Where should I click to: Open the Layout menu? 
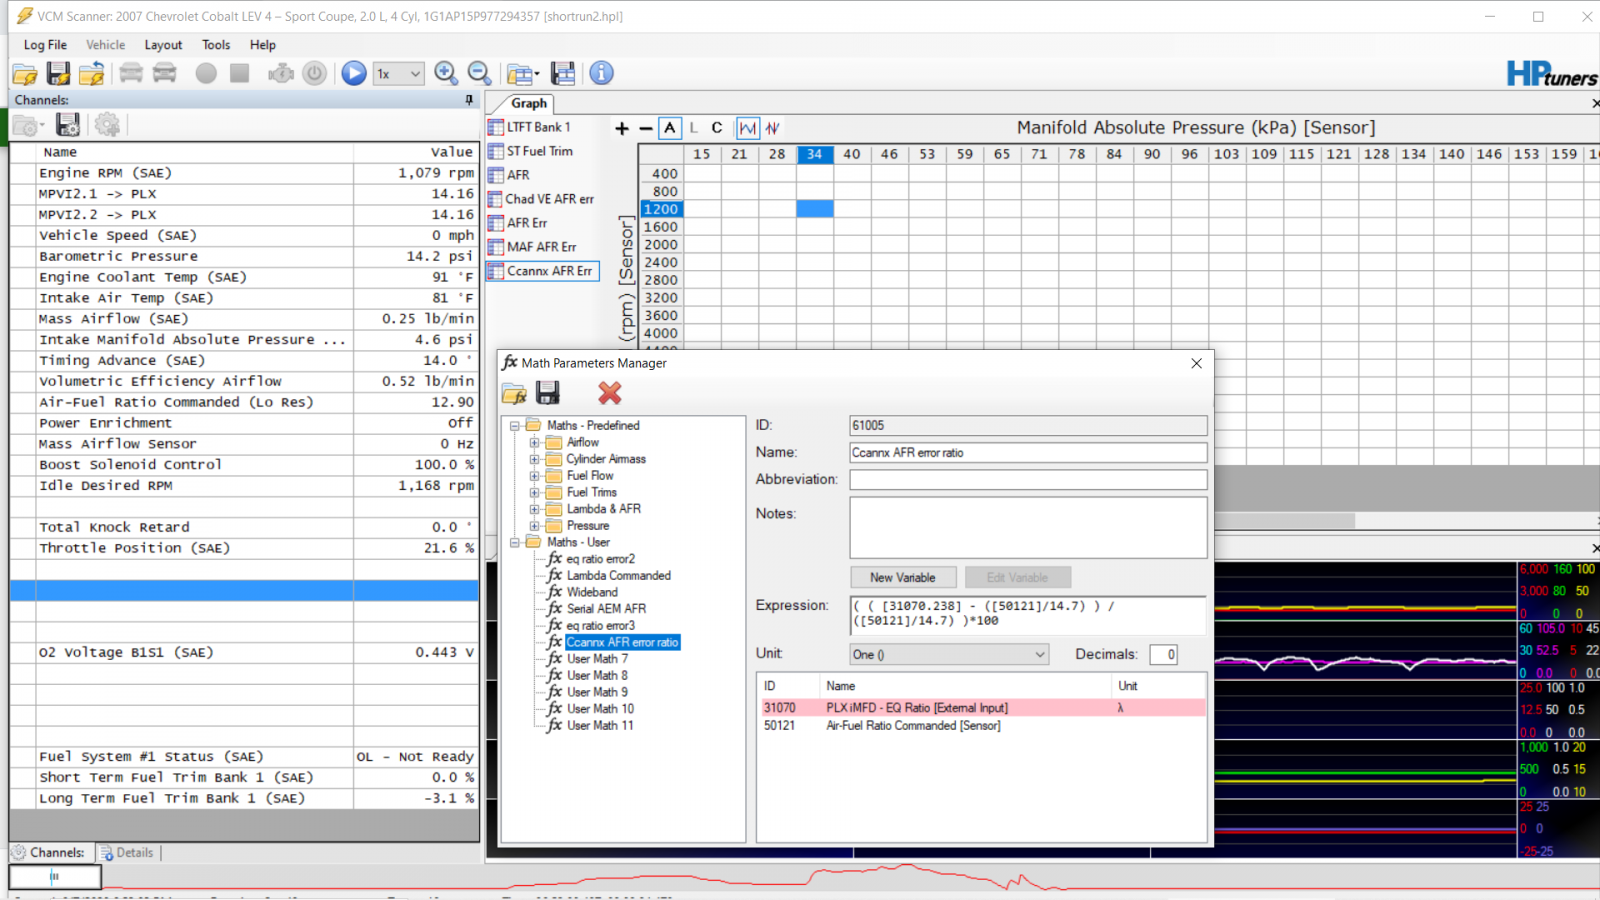pos(163,45)
